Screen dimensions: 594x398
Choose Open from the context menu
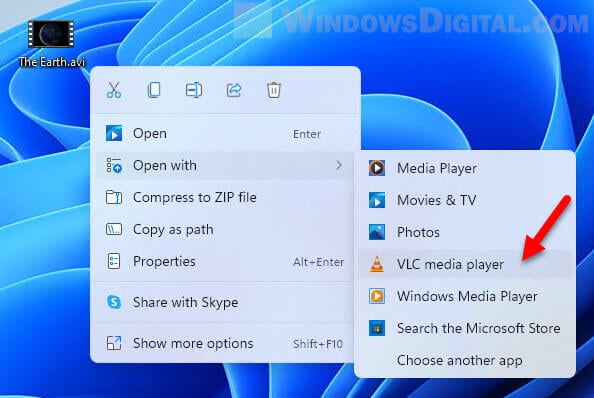pyautogui.click(x=225, y=134)
